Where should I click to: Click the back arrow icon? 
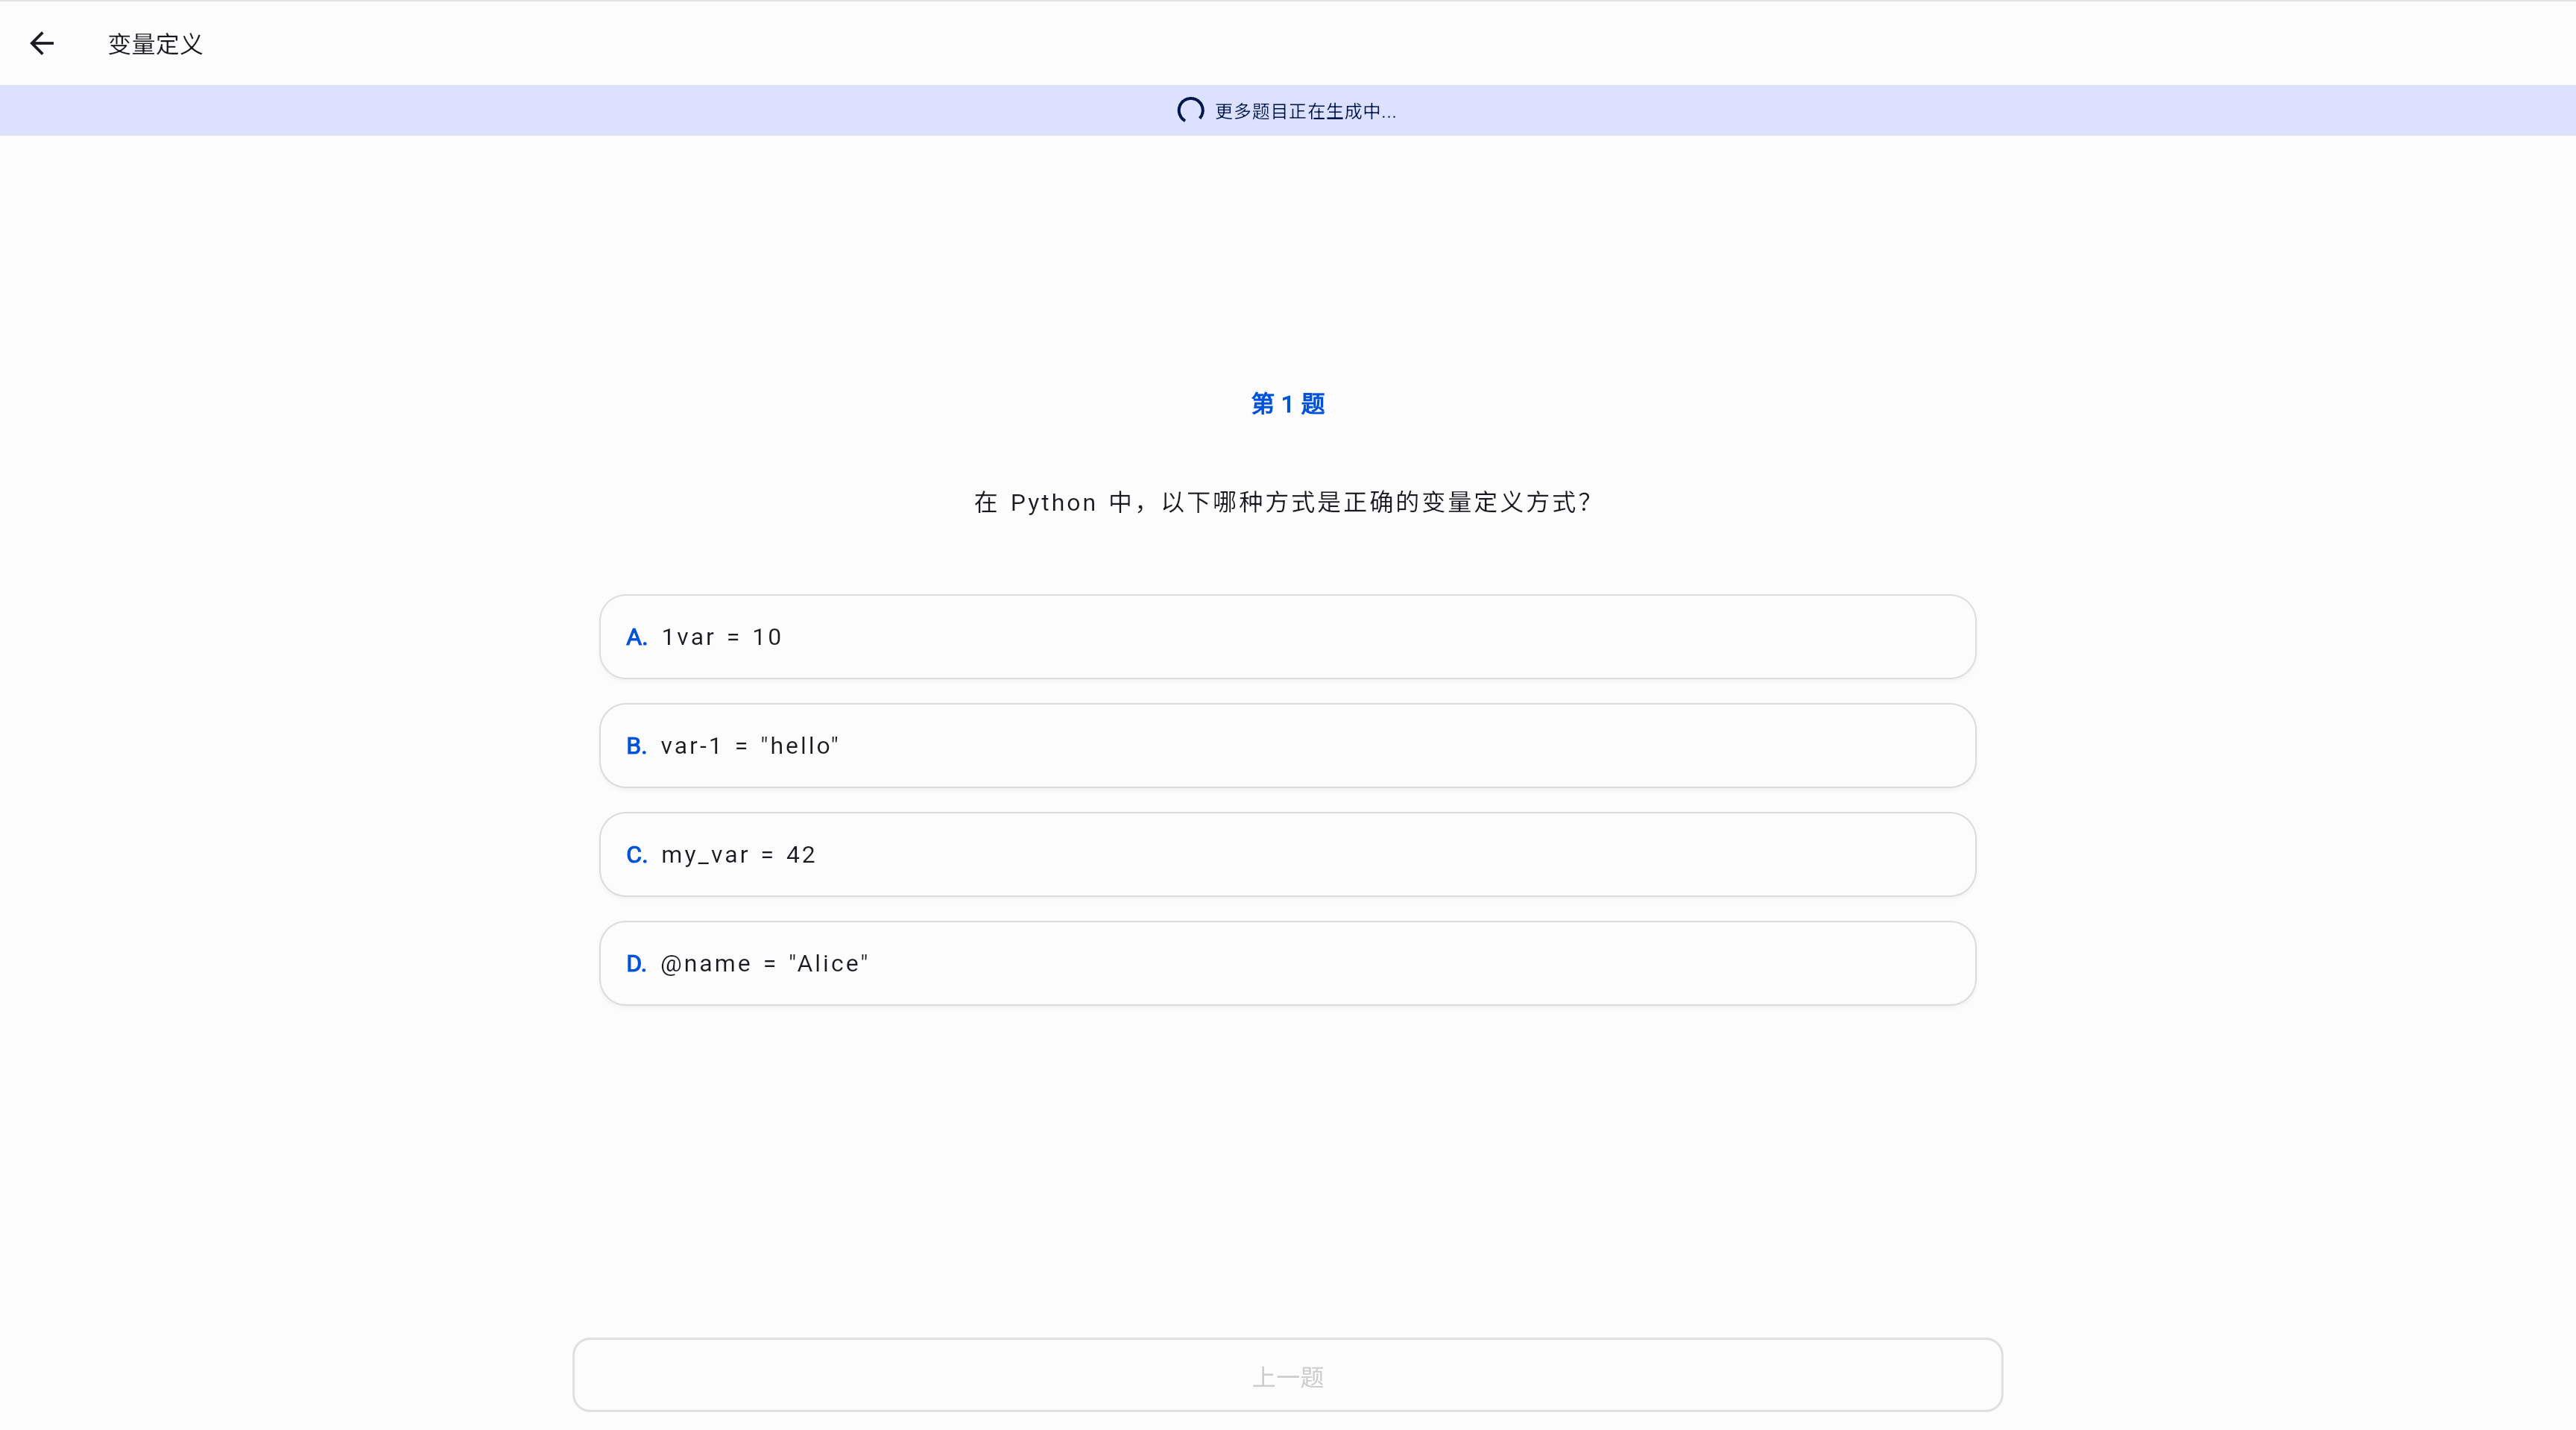(x=42, y=43)
